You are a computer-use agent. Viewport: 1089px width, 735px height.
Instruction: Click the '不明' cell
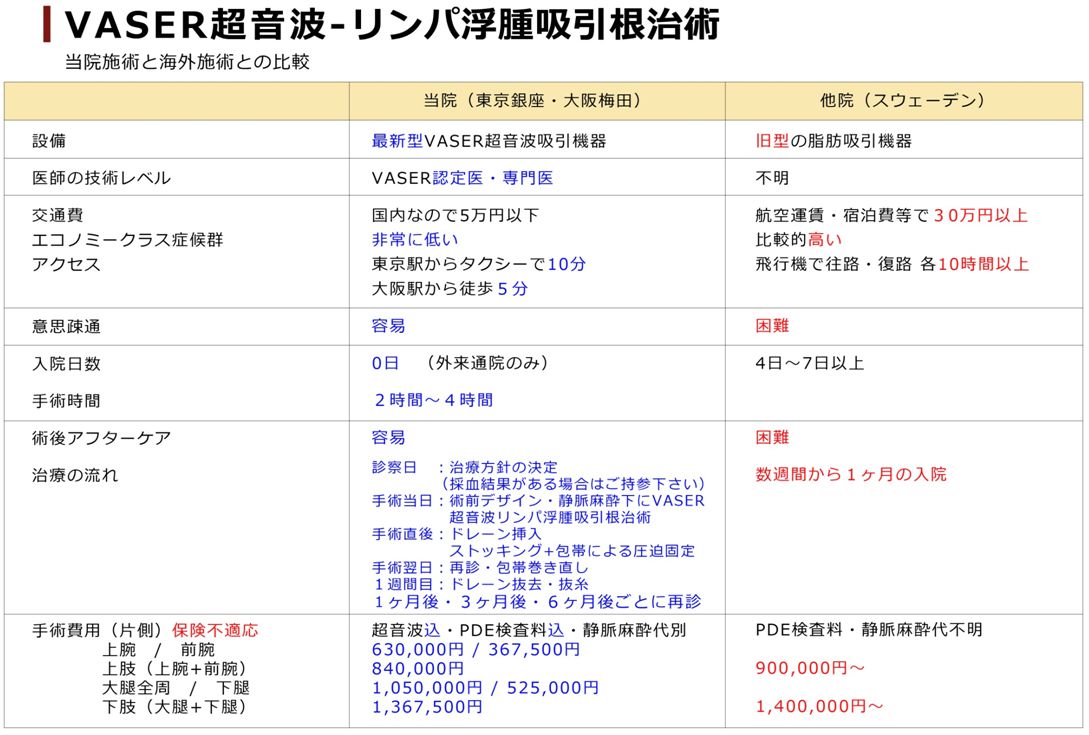tap(772, 179)
